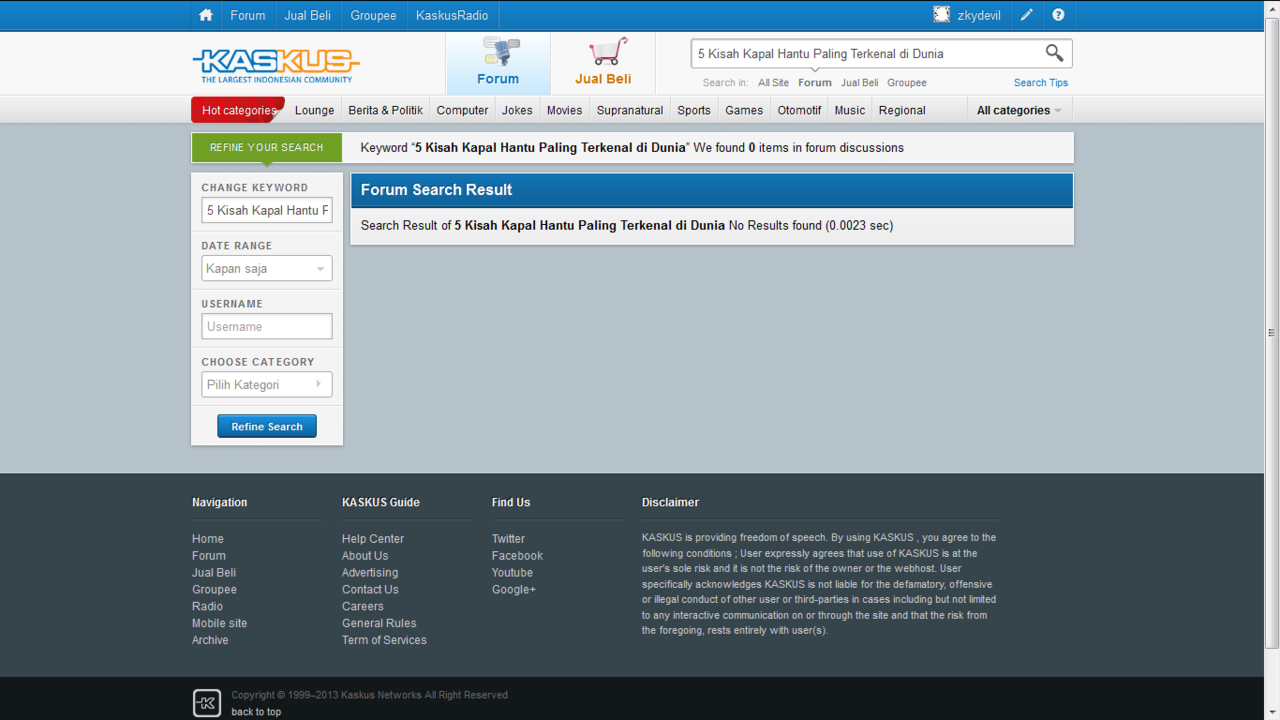Set search scope to All Site

[x=773, y=83]
